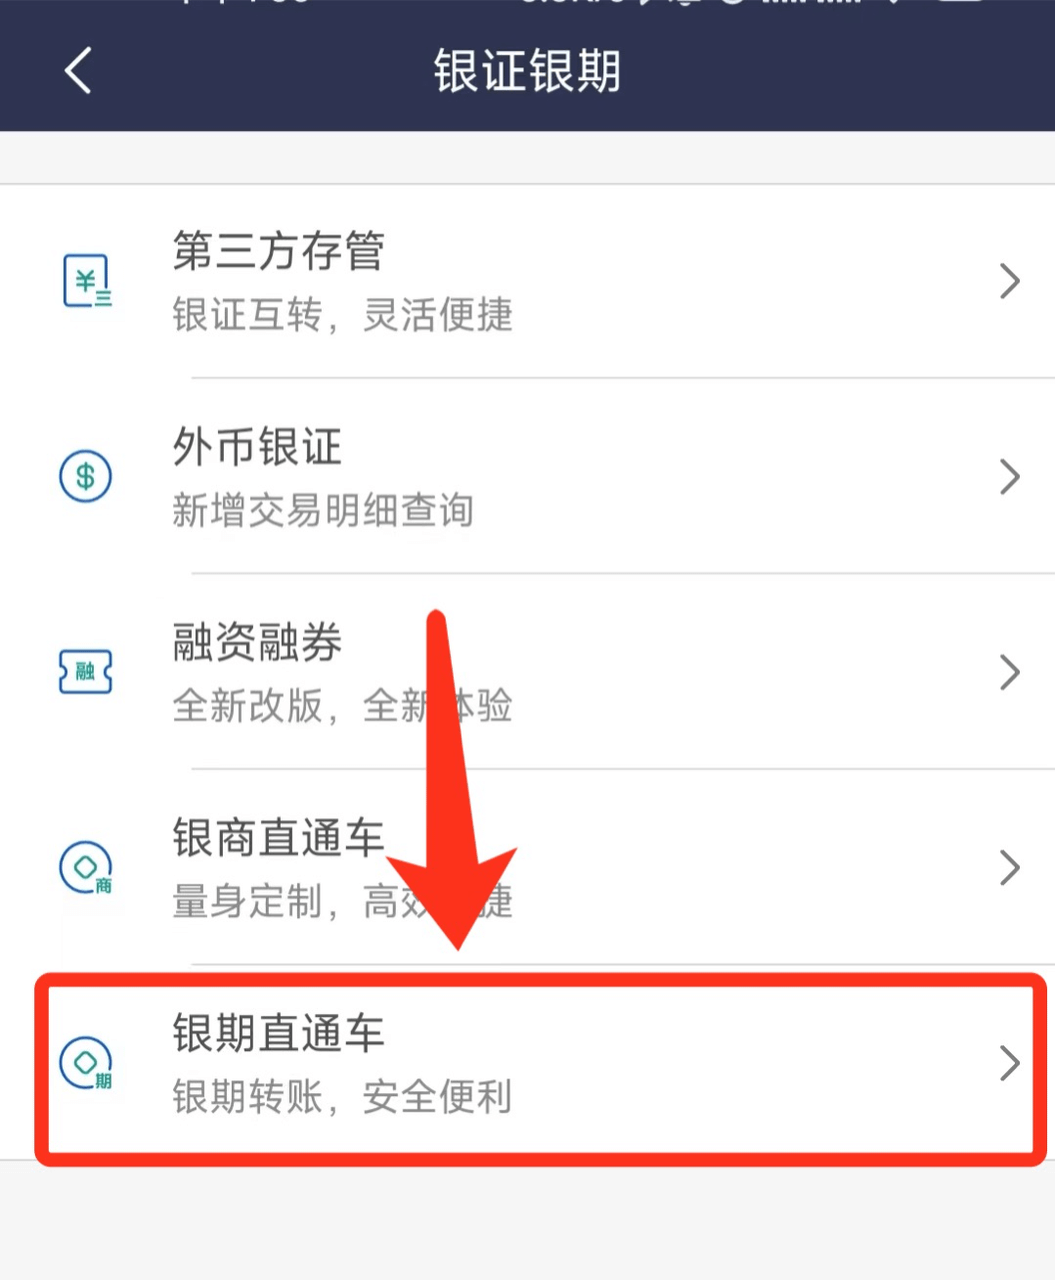Expand the 外币银证 row chevron

pyautogui.click(x=1010, y=477)
